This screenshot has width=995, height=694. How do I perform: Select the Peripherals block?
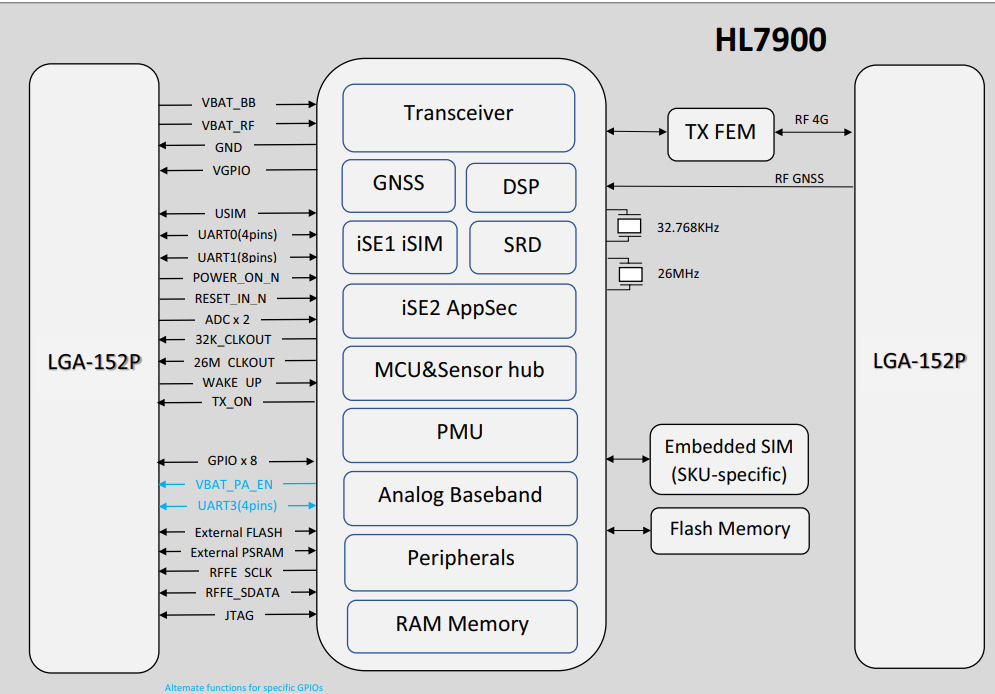461,562
